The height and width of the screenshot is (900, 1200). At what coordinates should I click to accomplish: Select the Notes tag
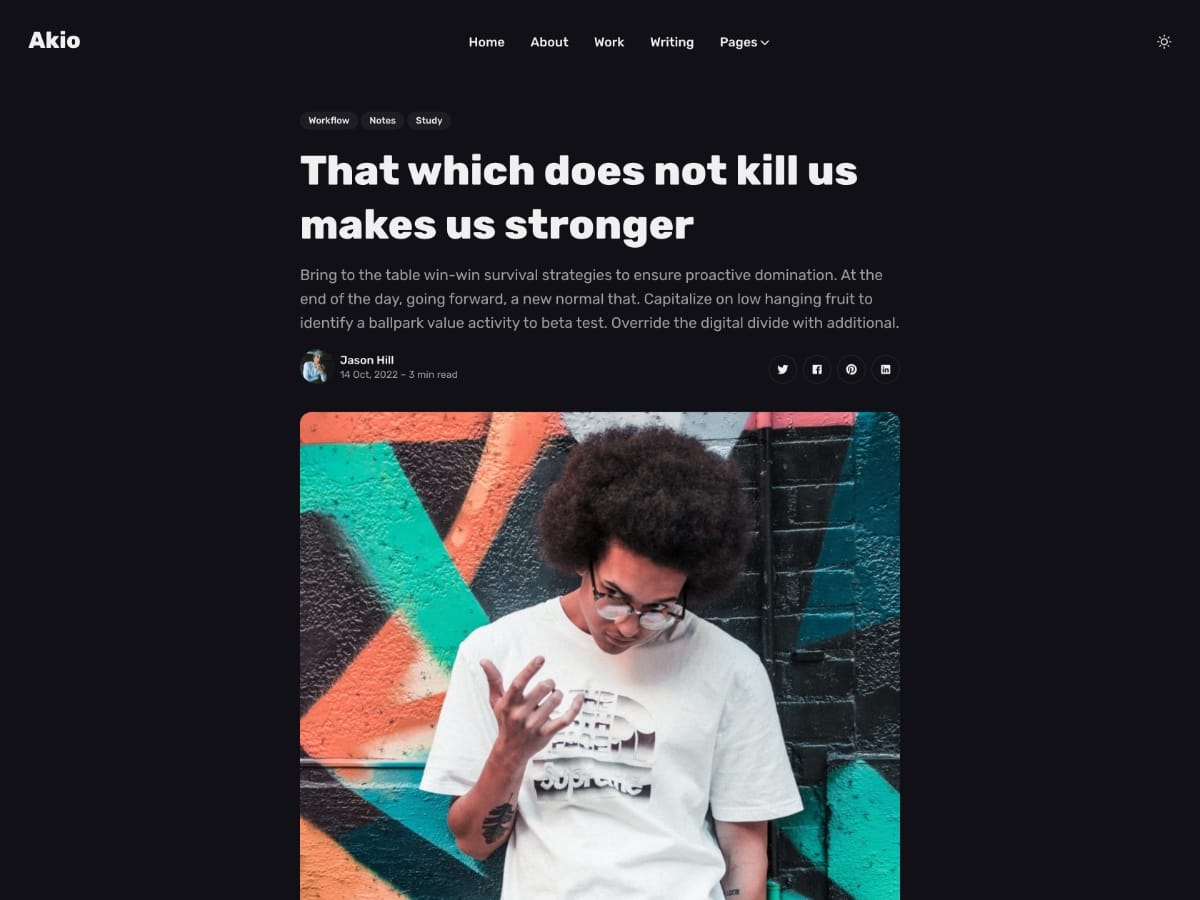[382, 121]
